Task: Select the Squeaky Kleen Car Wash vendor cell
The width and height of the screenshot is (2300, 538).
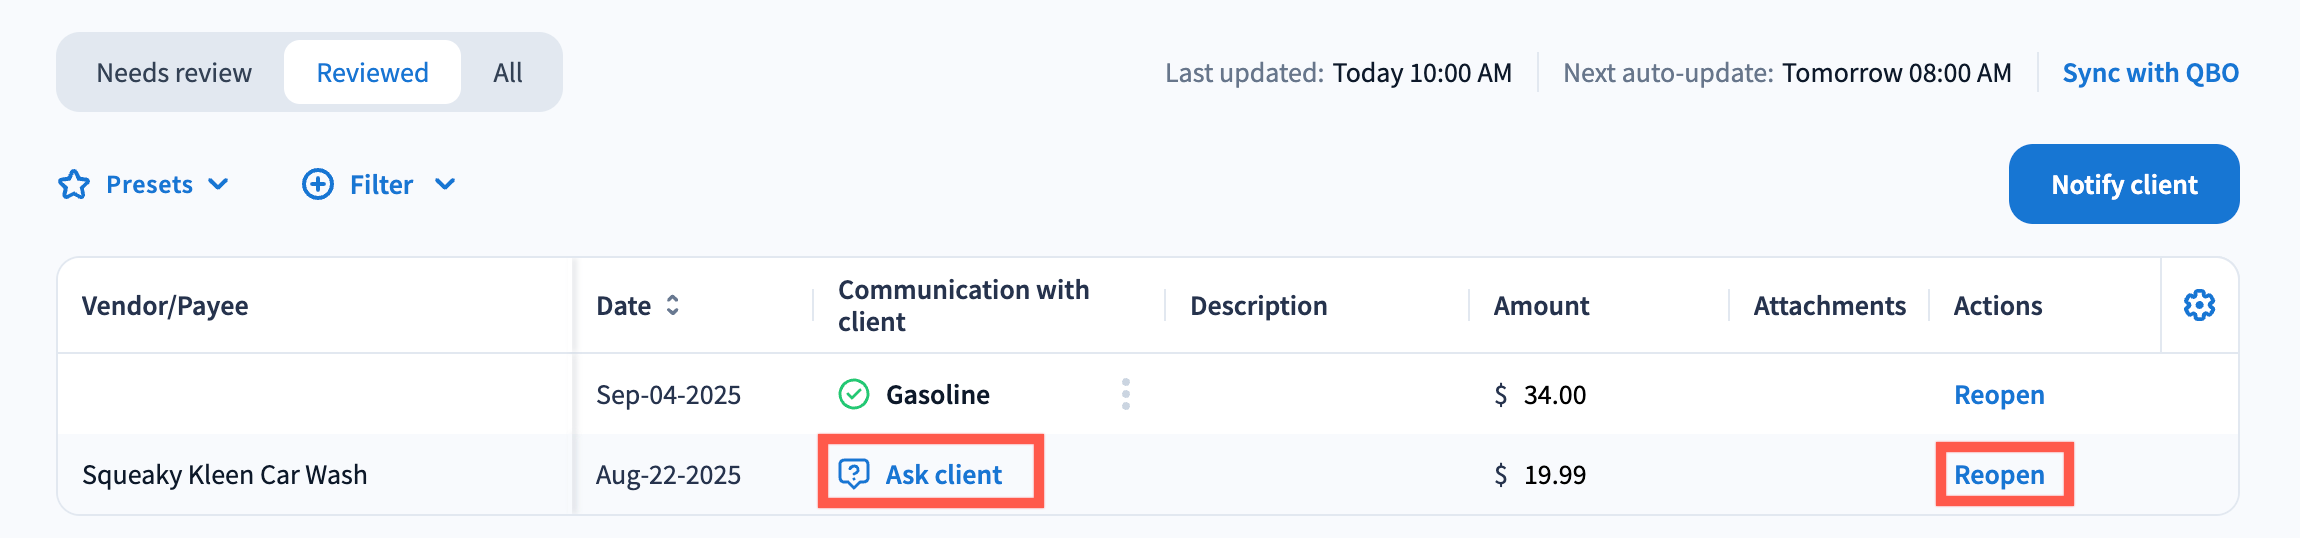Action: click(225, 475)
